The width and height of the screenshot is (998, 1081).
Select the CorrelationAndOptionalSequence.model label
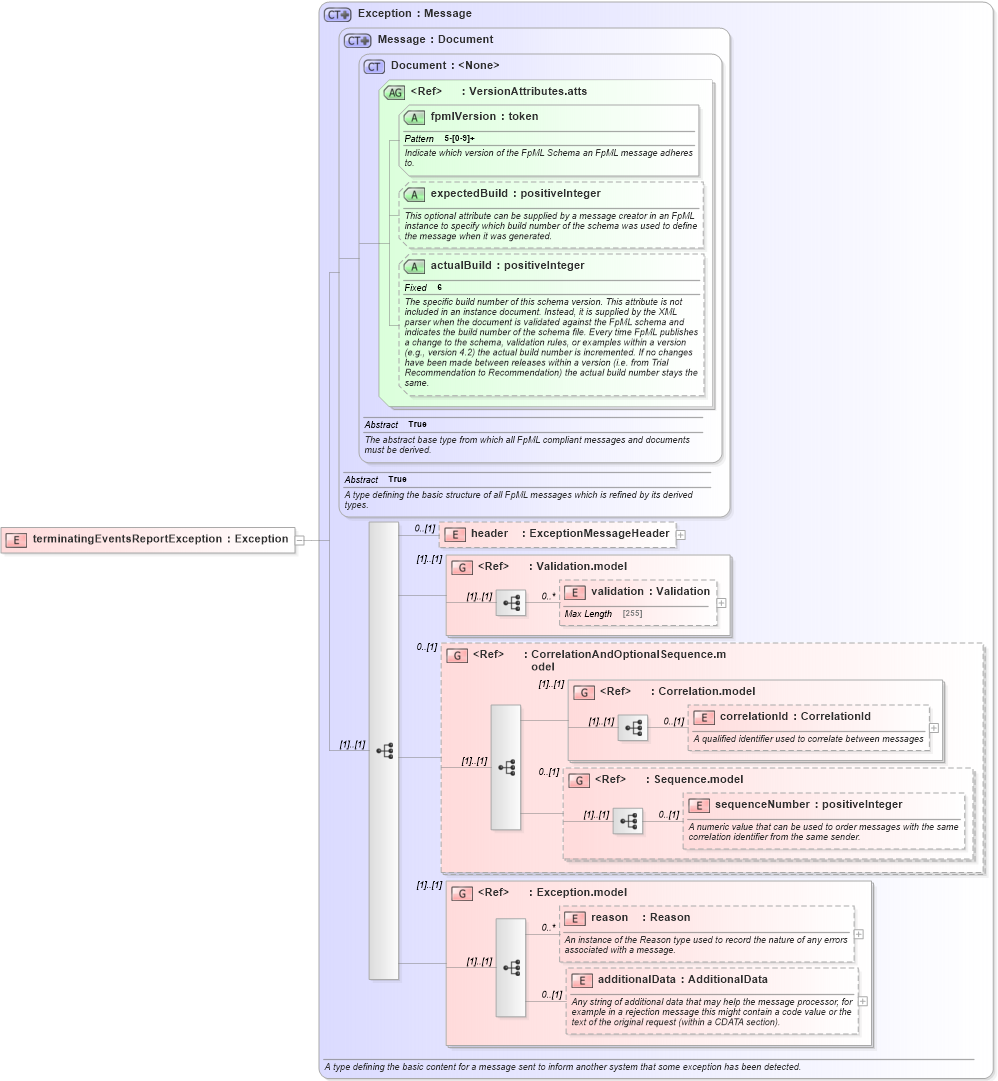coord(600,660)
